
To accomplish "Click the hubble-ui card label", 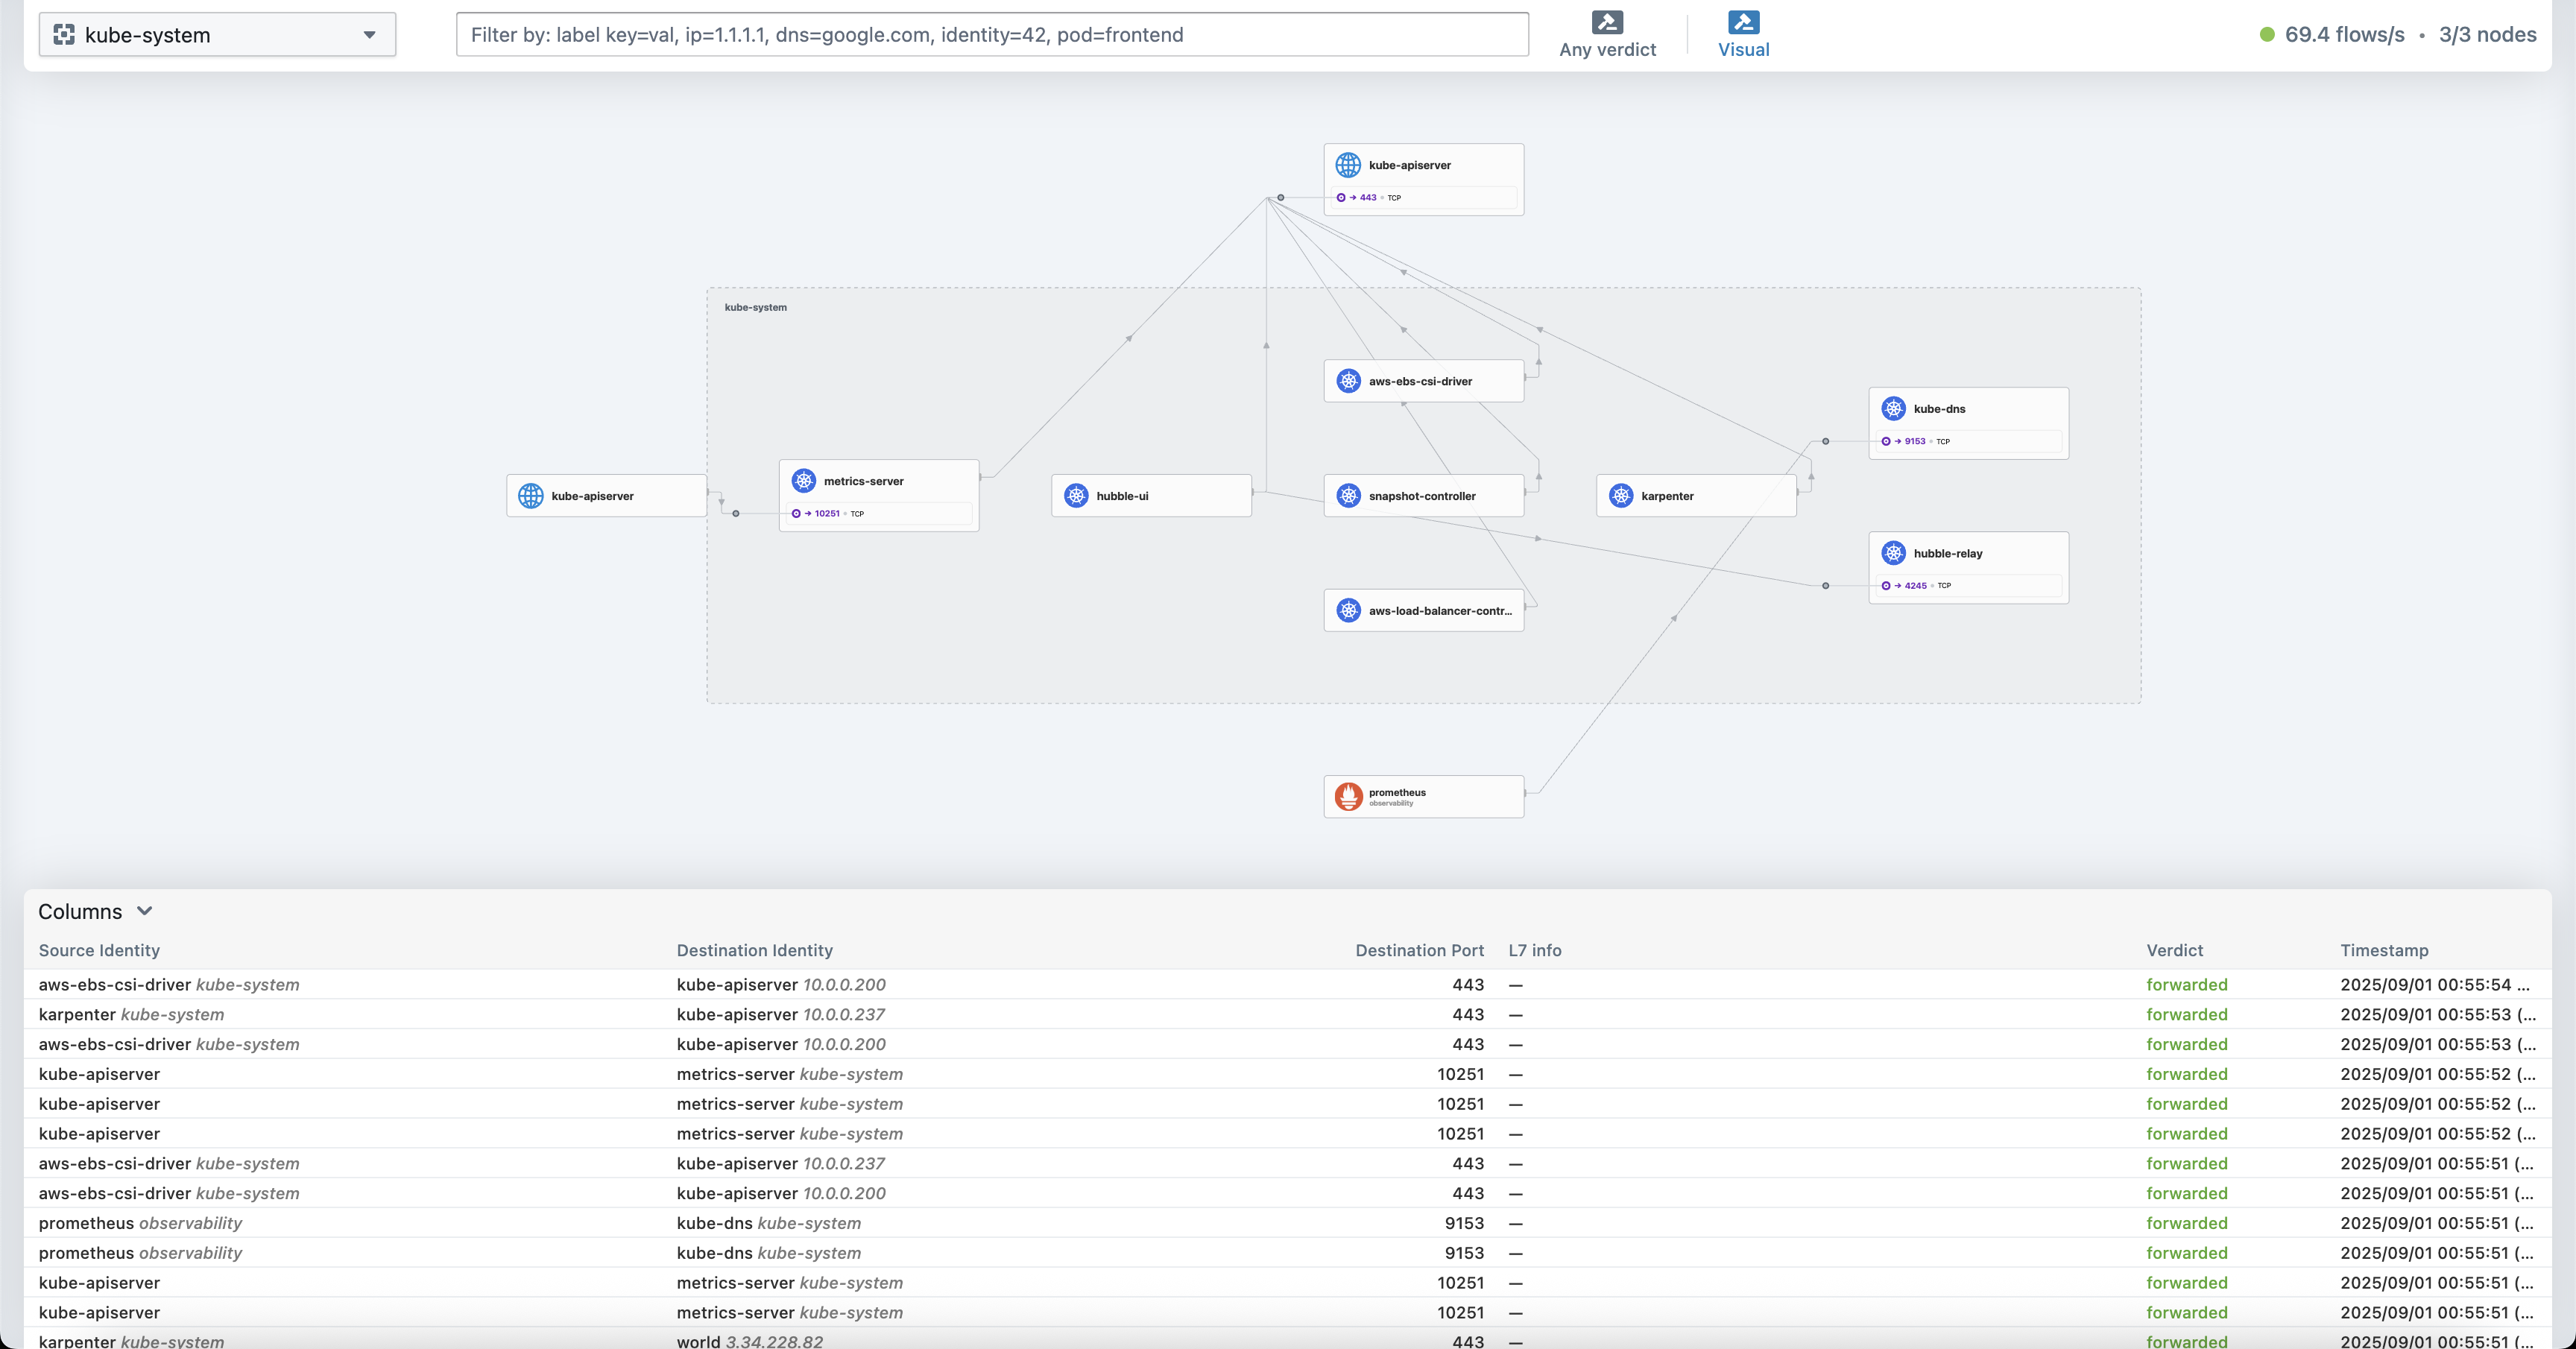I will pos(1122,497).
